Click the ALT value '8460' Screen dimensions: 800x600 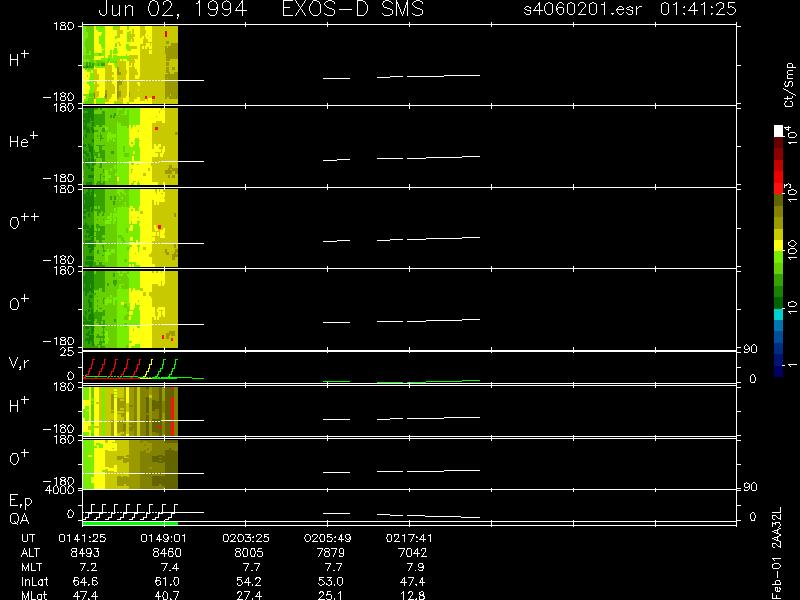coord(167,553)
